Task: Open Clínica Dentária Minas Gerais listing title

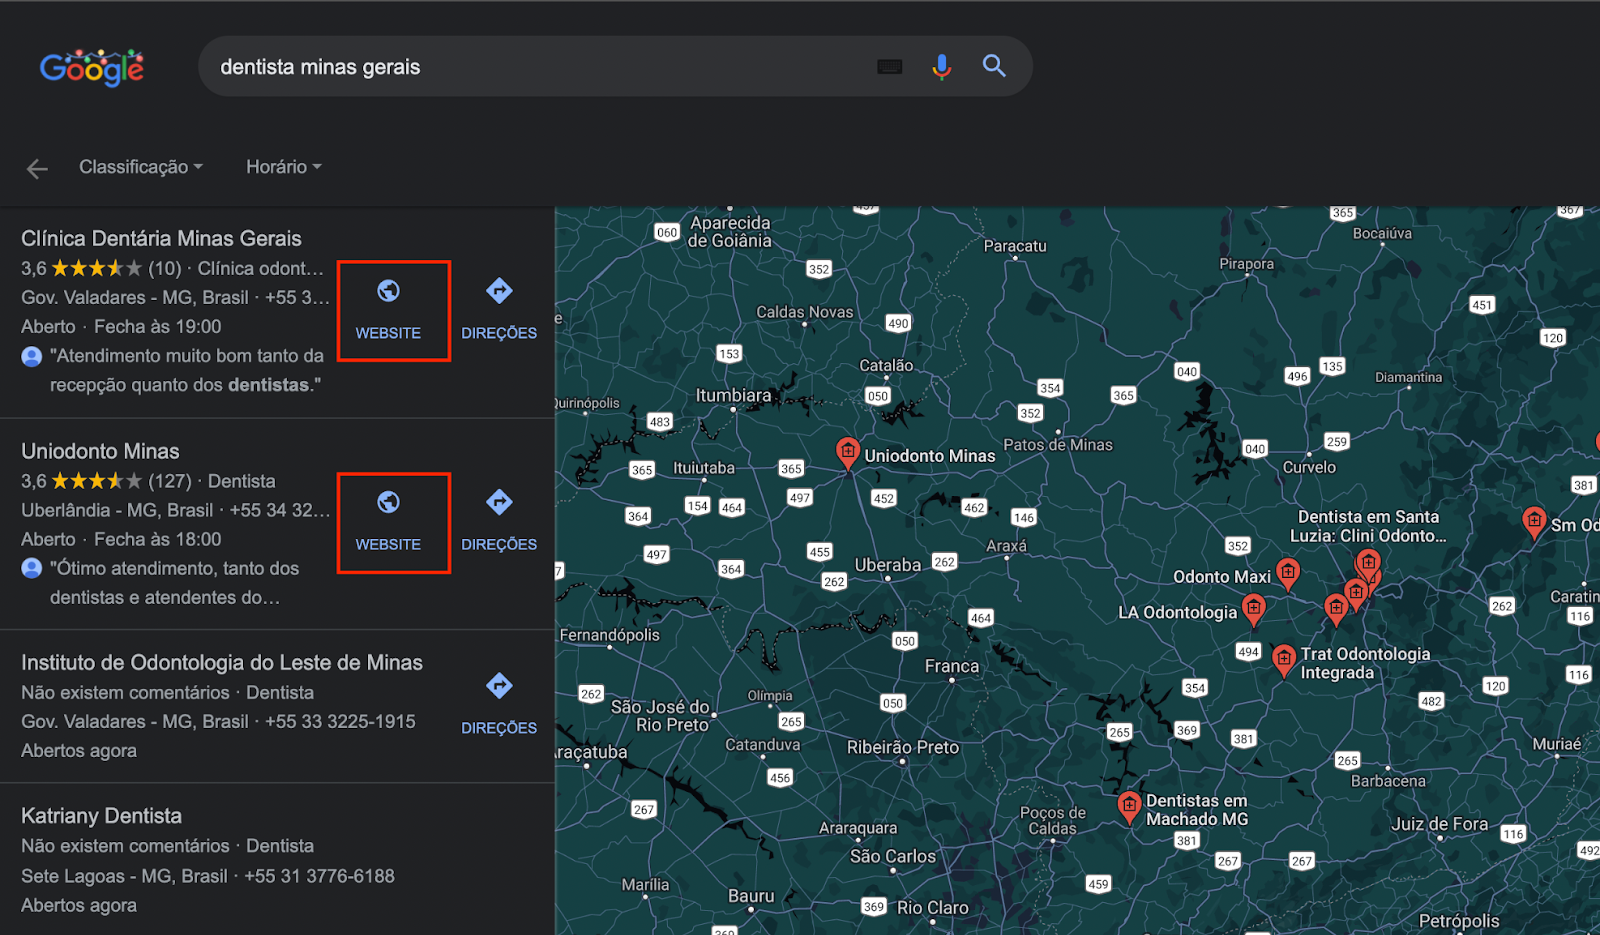Action: [x=161, y=239]
